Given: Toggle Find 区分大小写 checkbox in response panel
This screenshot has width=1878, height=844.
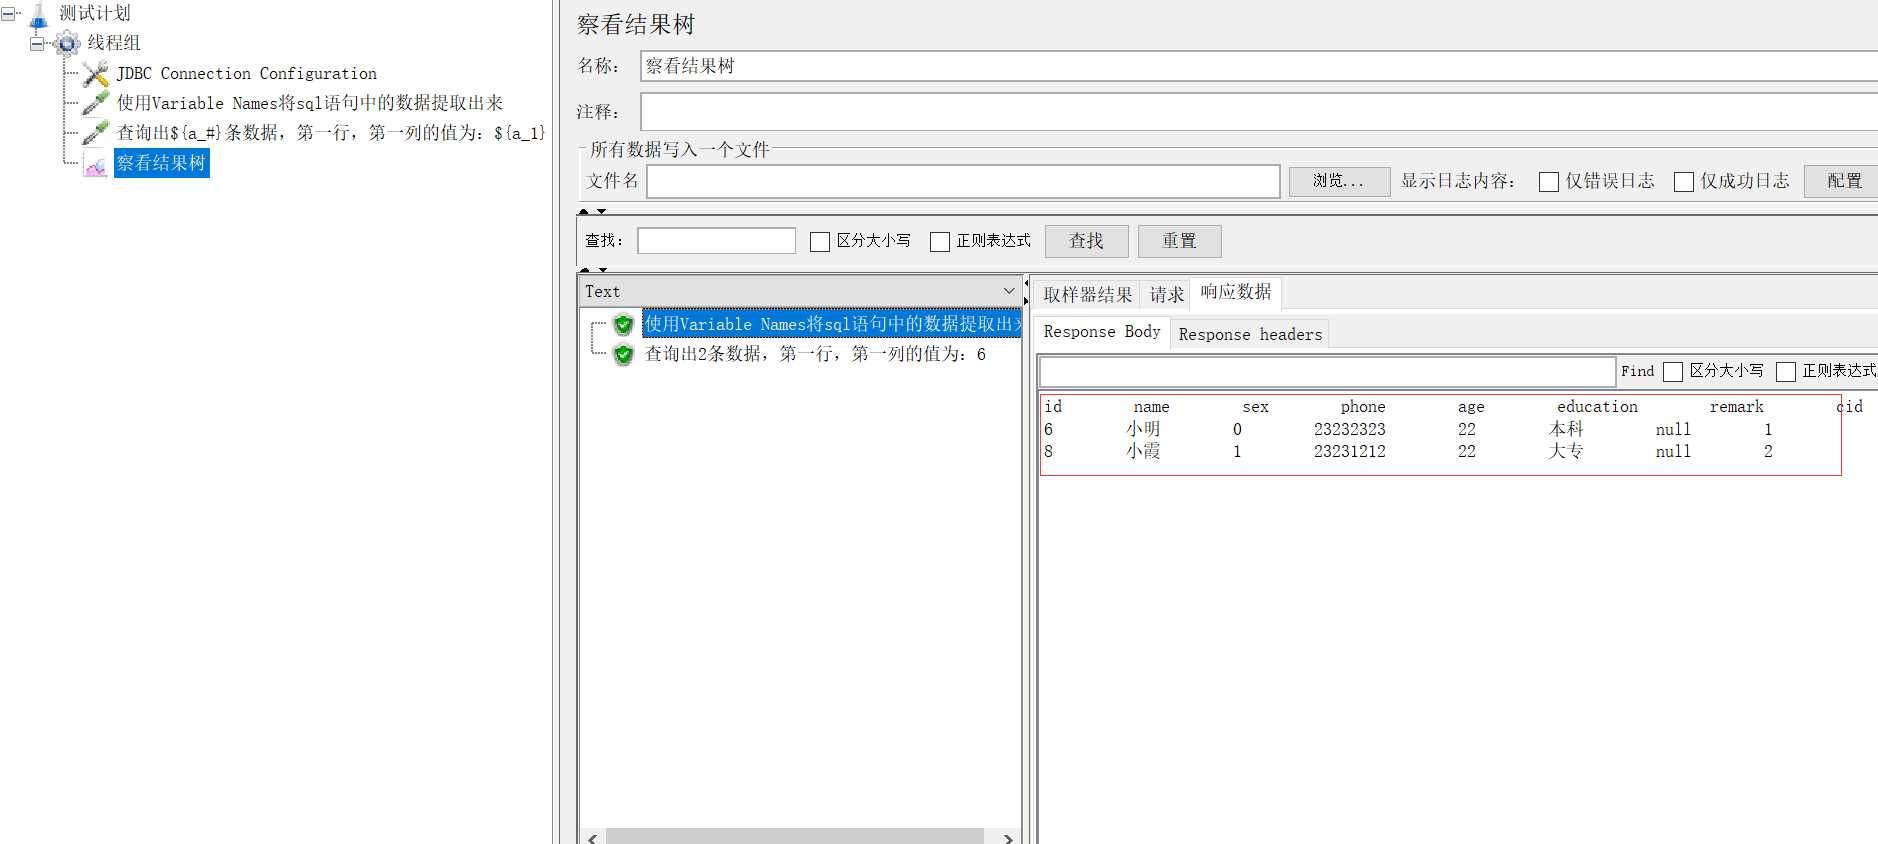Looking at the screenshot, I should click(x=1673, y=372).
